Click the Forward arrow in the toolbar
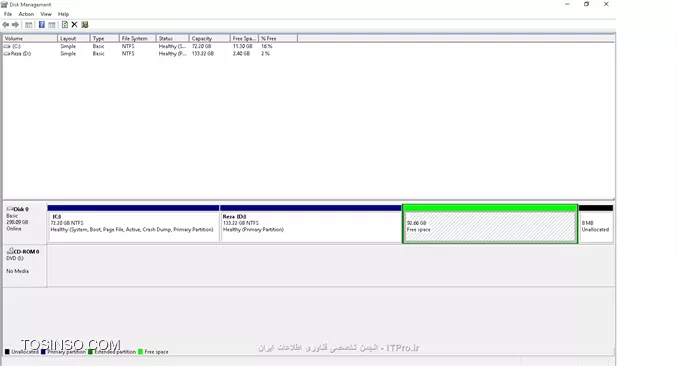The width and height of the screenshot is (677, 366). click(x=16, y=25)
